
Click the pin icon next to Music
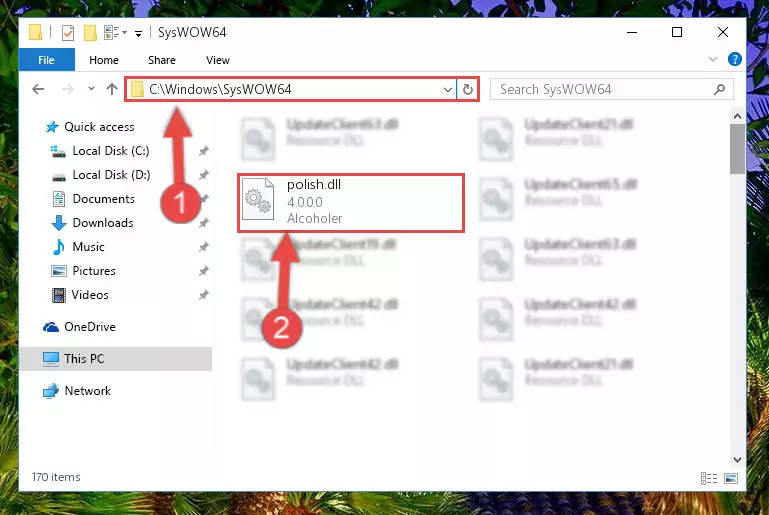[204, 247]
